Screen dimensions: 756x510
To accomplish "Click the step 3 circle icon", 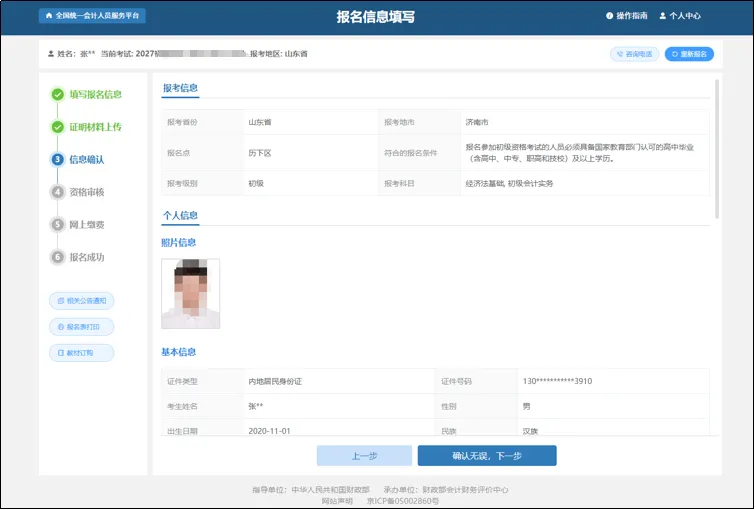I will pyautogui.click(x=58, y=160).
